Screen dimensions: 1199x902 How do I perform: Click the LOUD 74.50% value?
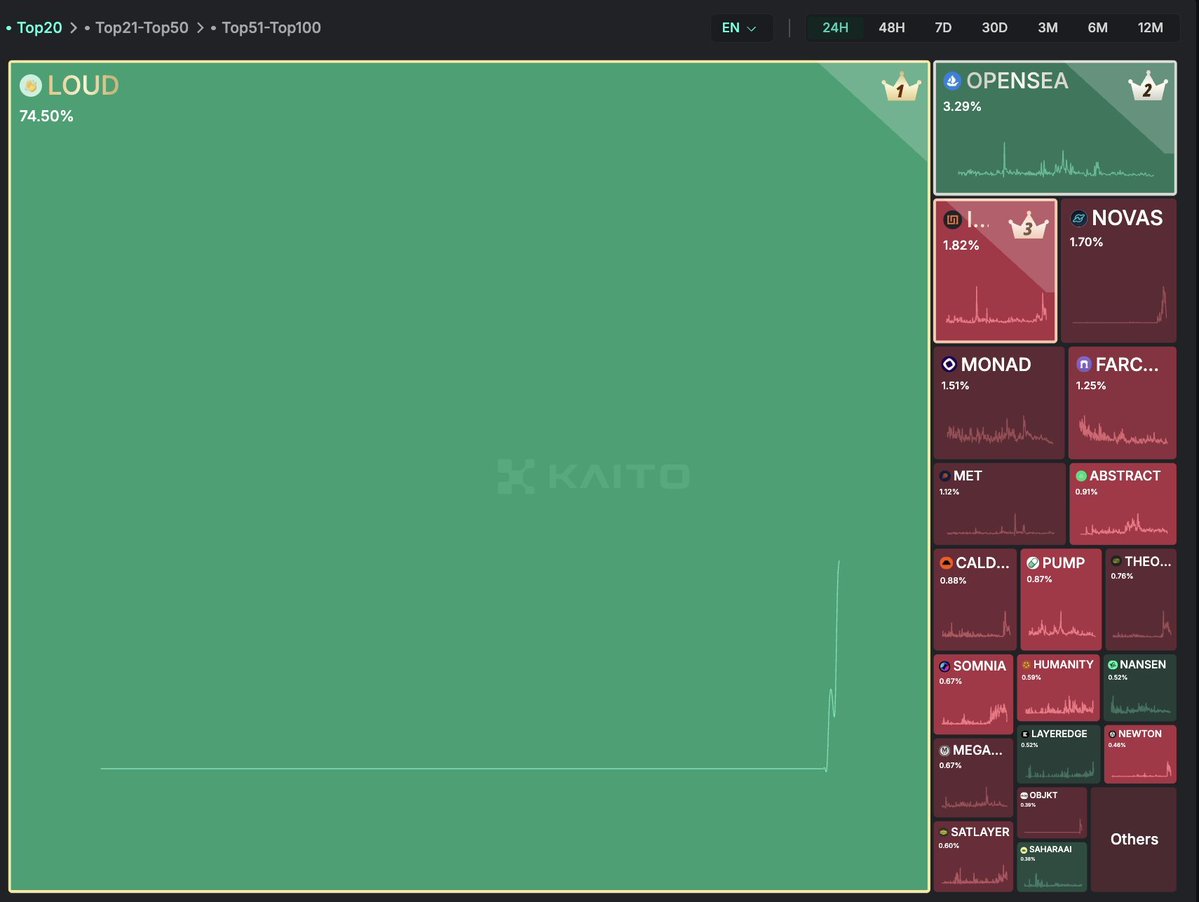(47, 116)
